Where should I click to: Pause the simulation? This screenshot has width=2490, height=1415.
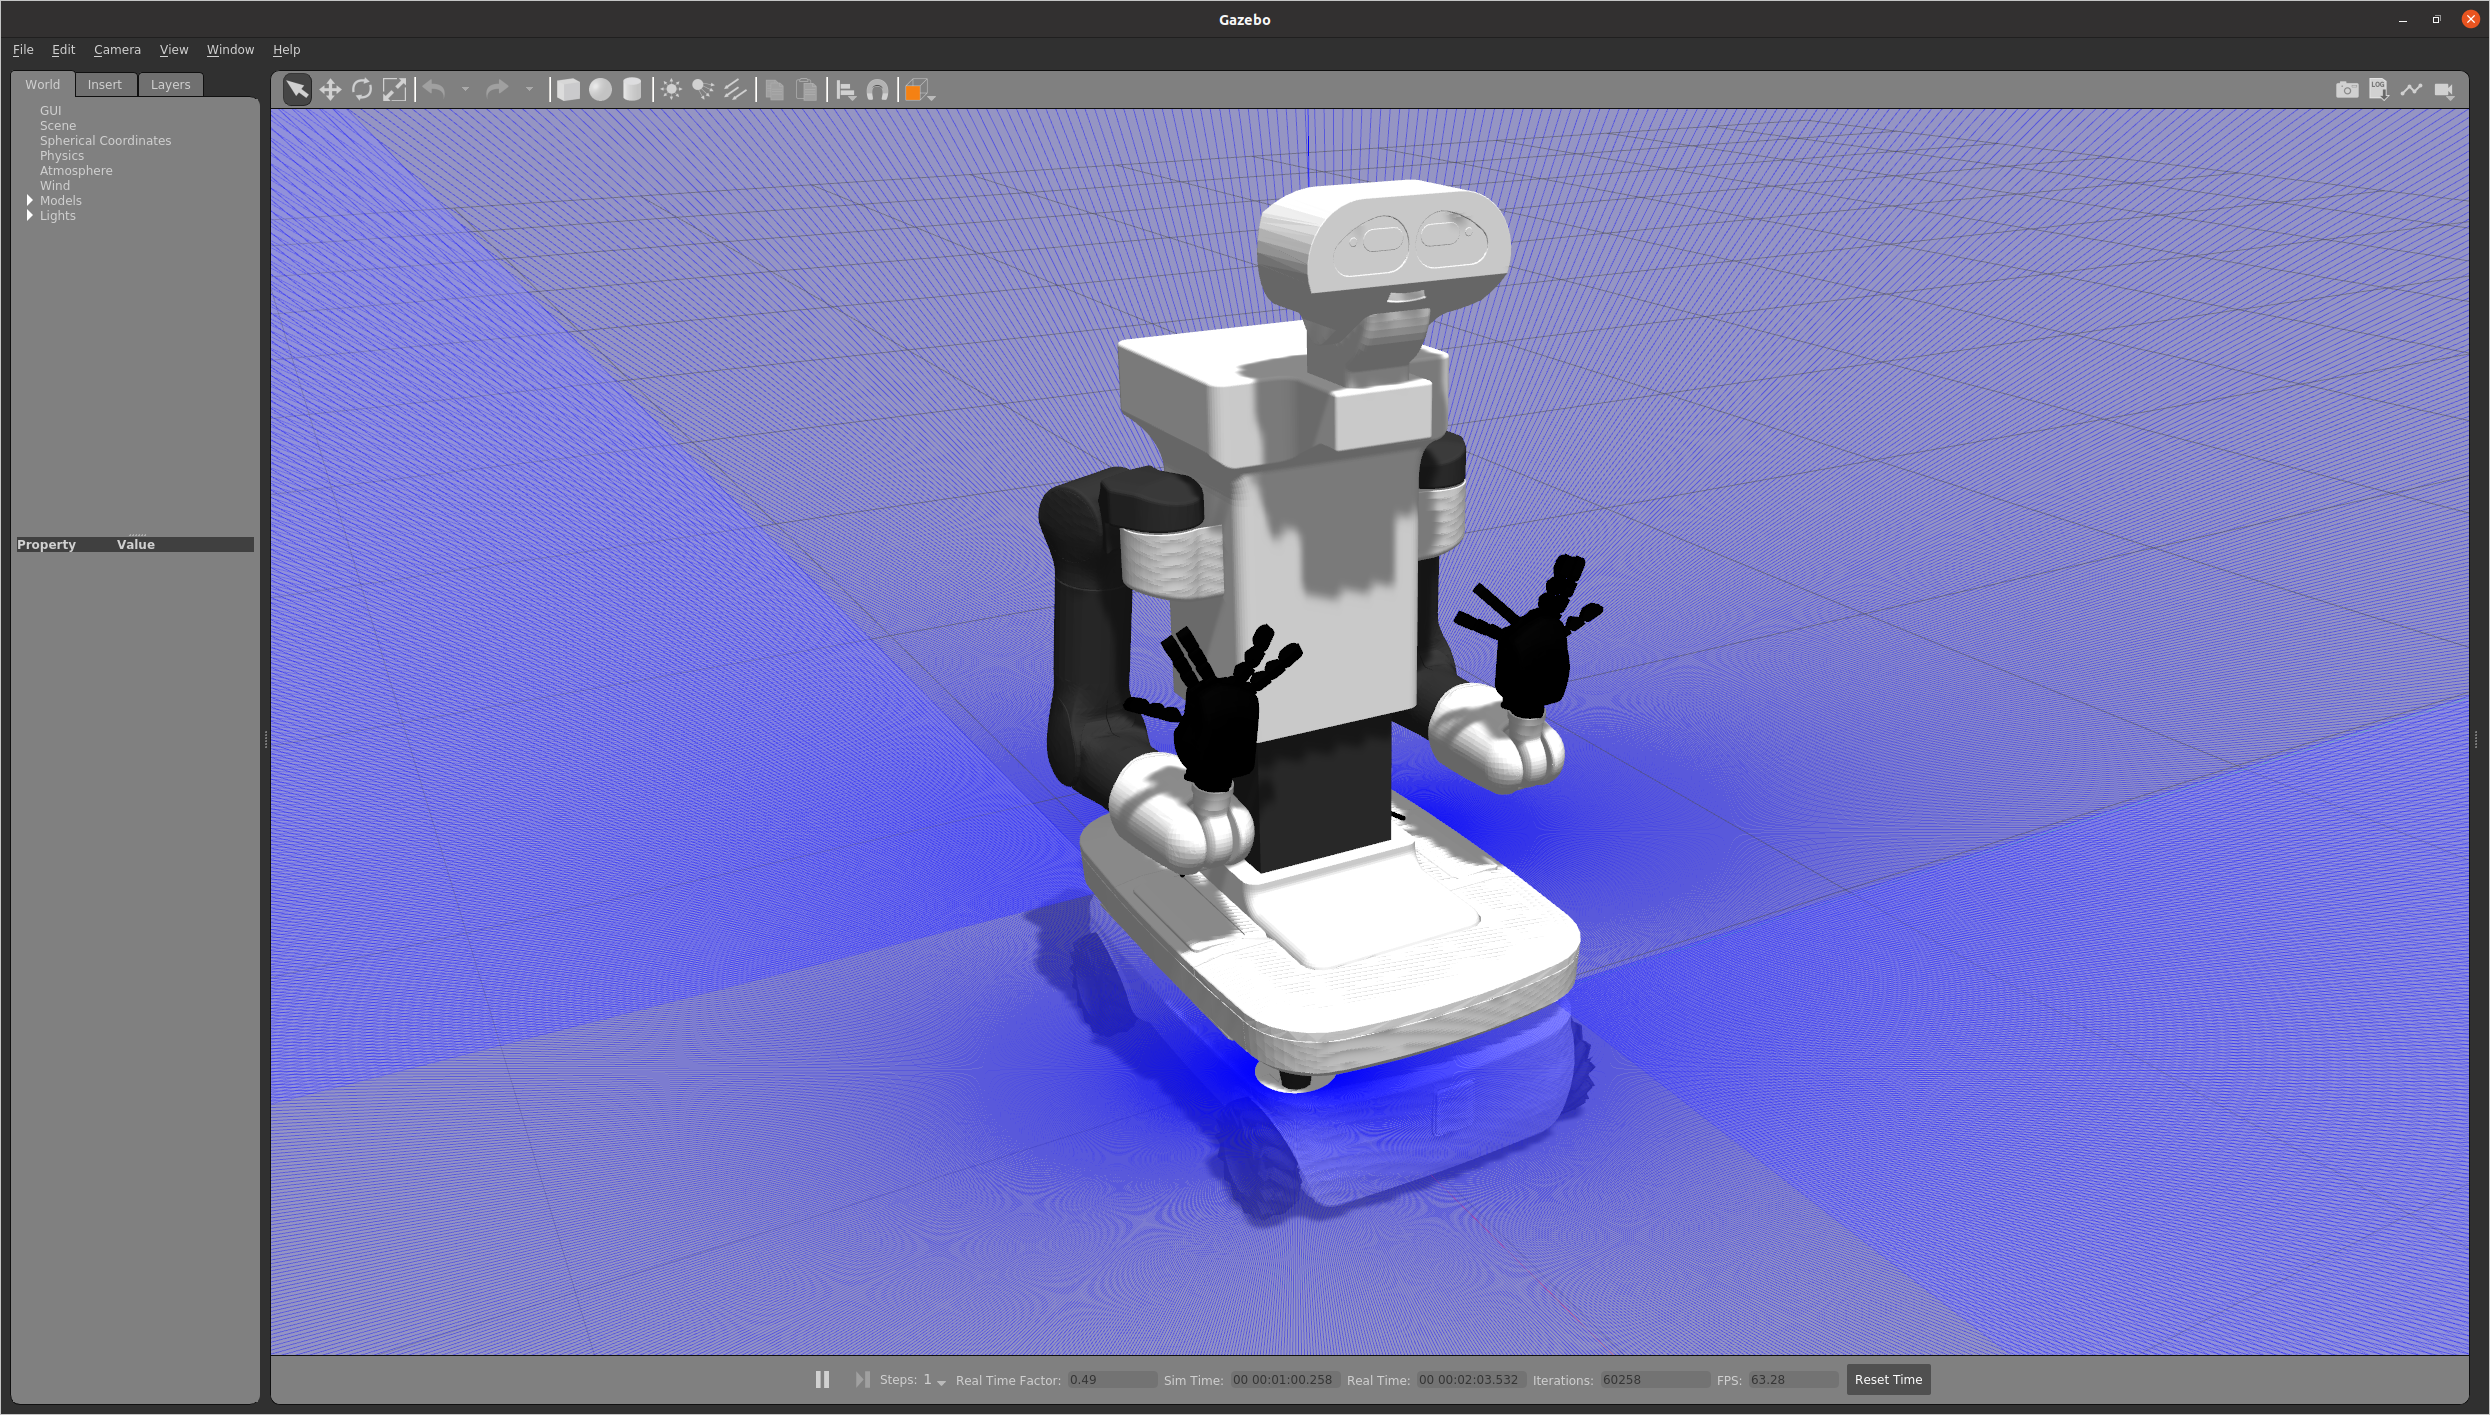[x=822, y=1379]
